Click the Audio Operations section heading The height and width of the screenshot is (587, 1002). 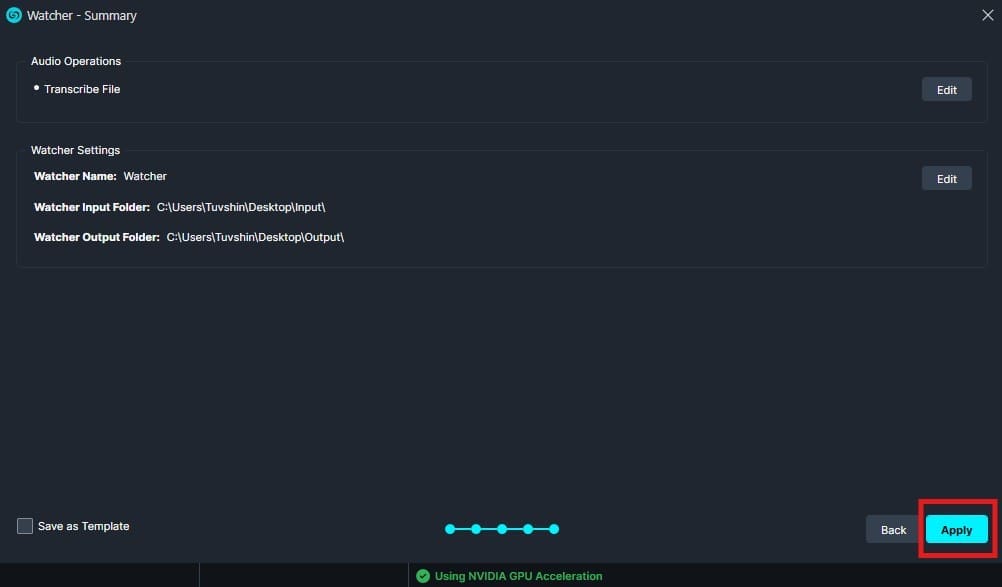(76, 61)
